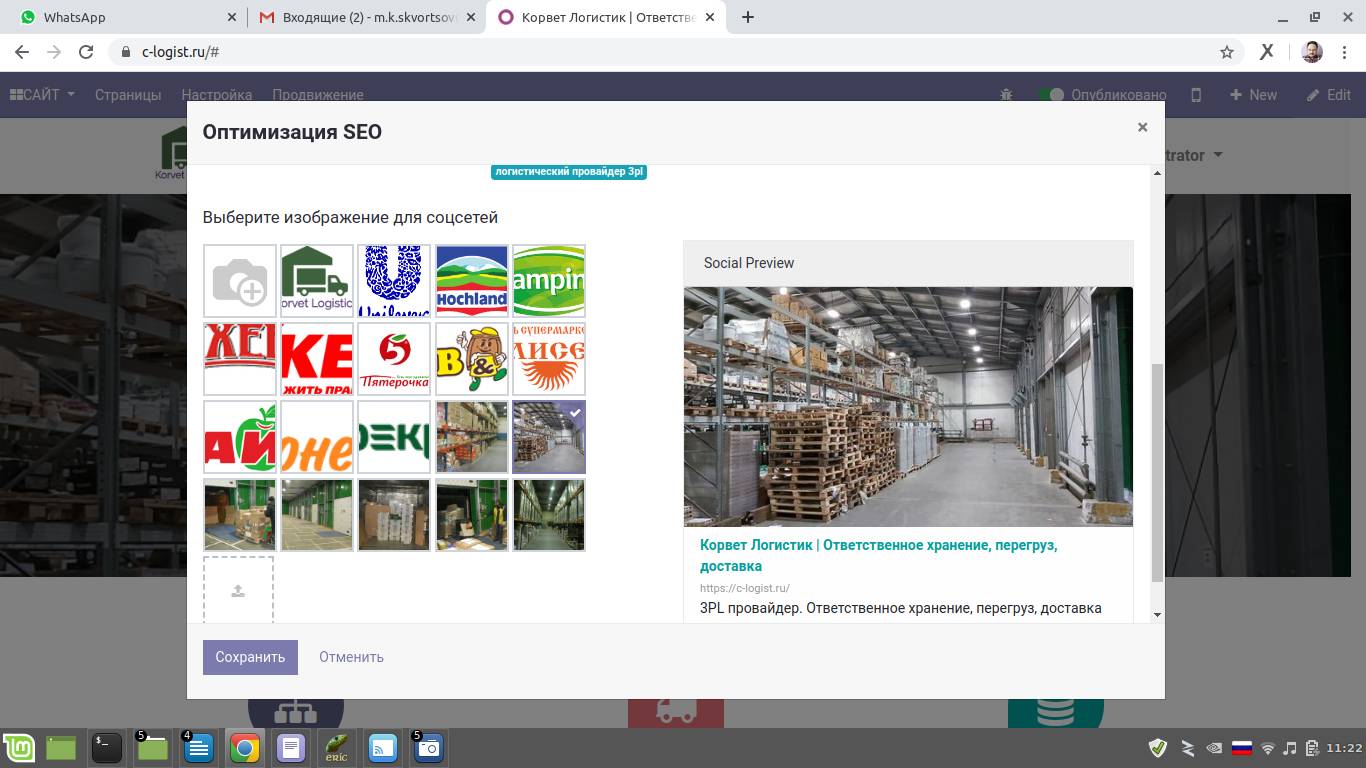Bookmark this page with star icon
Screen dimensions: 1366x768
(1227, 52)
